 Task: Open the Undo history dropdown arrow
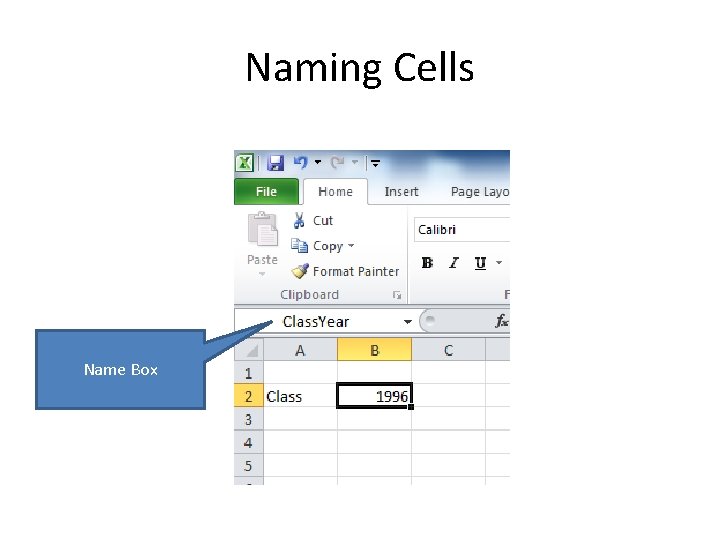click(x=318, y=162)
